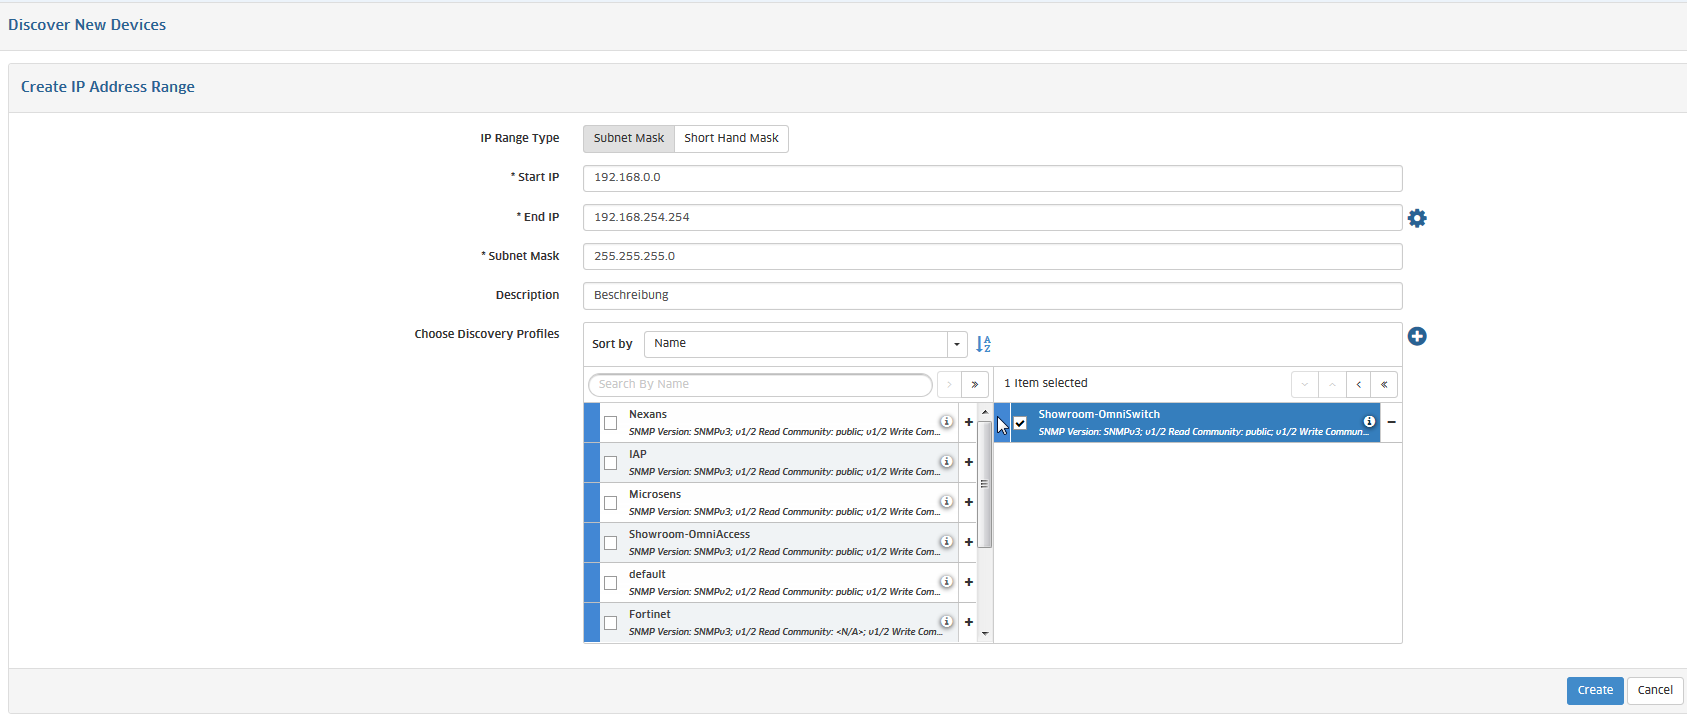
Task: Click the move-all-right double chevron button
Action: (x=975, y=385)
